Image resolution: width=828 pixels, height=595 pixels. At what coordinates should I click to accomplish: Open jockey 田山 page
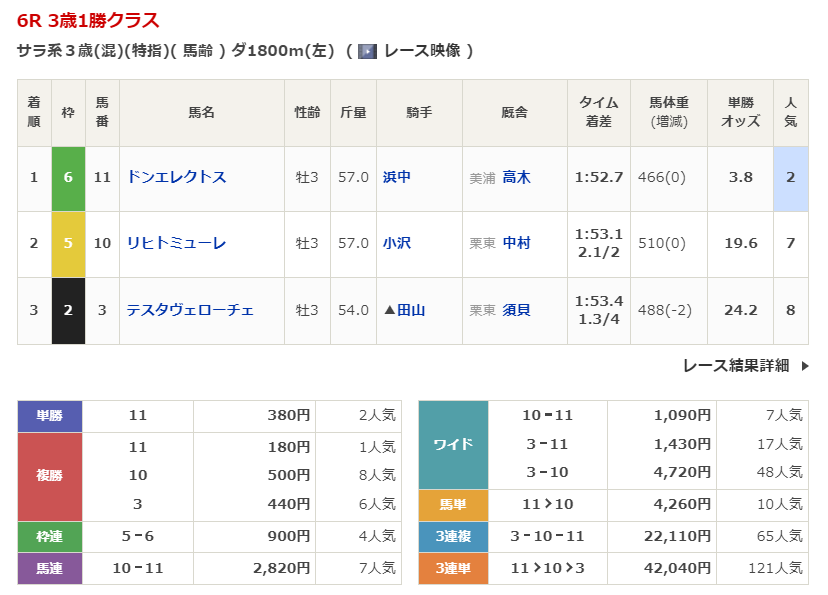pyautogui.click(x=411, y=310)
